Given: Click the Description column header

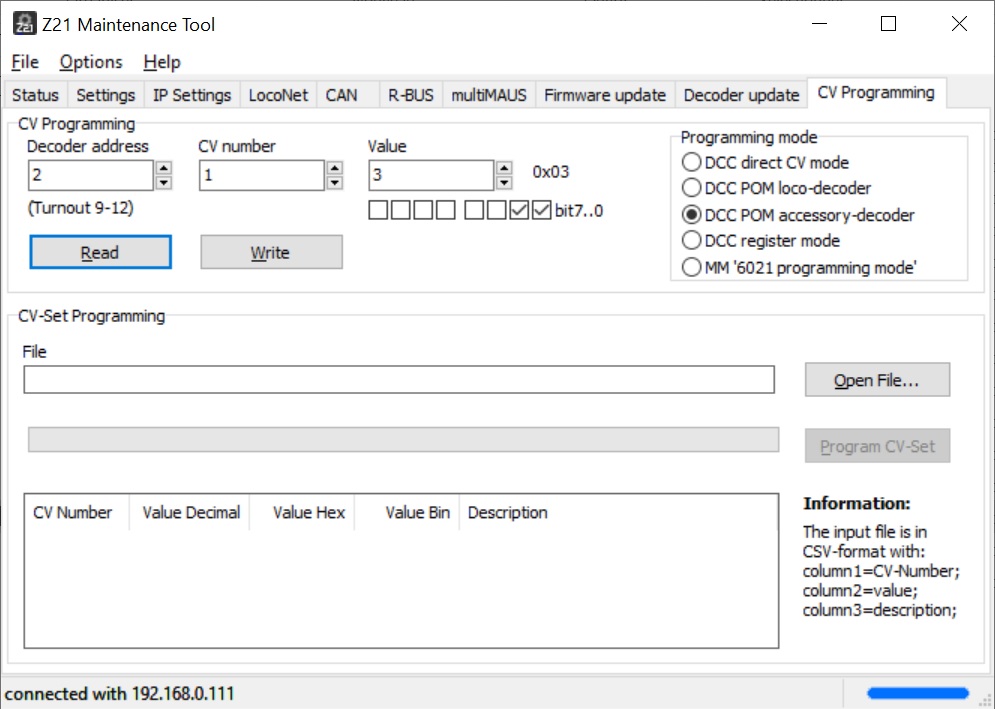Looking at the screenshot, I should [x=619, y=512].
